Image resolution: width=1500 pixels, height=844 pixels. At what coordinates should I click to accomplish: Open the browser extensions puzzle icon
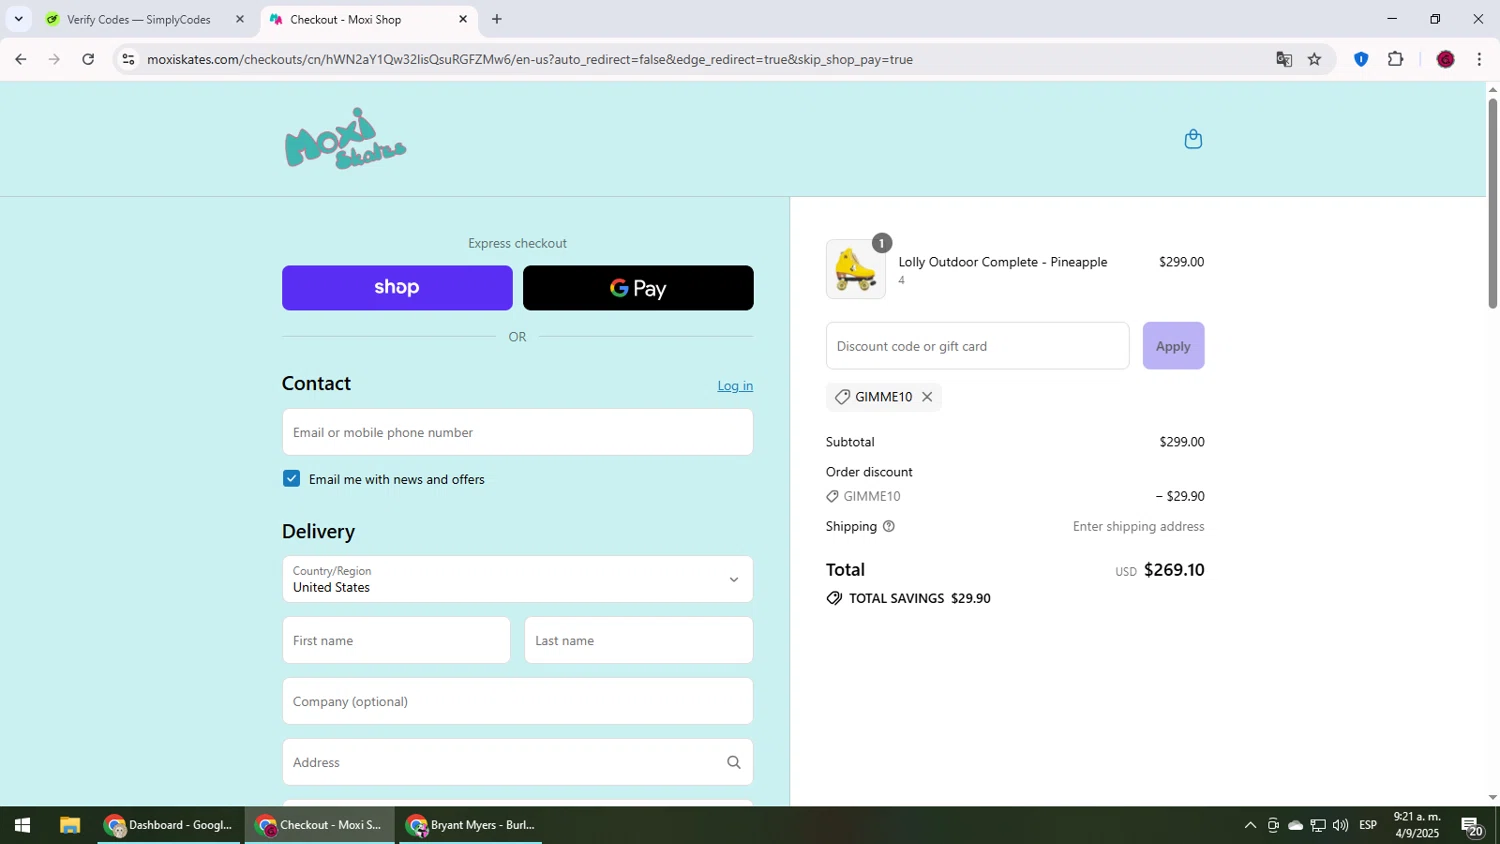click(1396, 59)
